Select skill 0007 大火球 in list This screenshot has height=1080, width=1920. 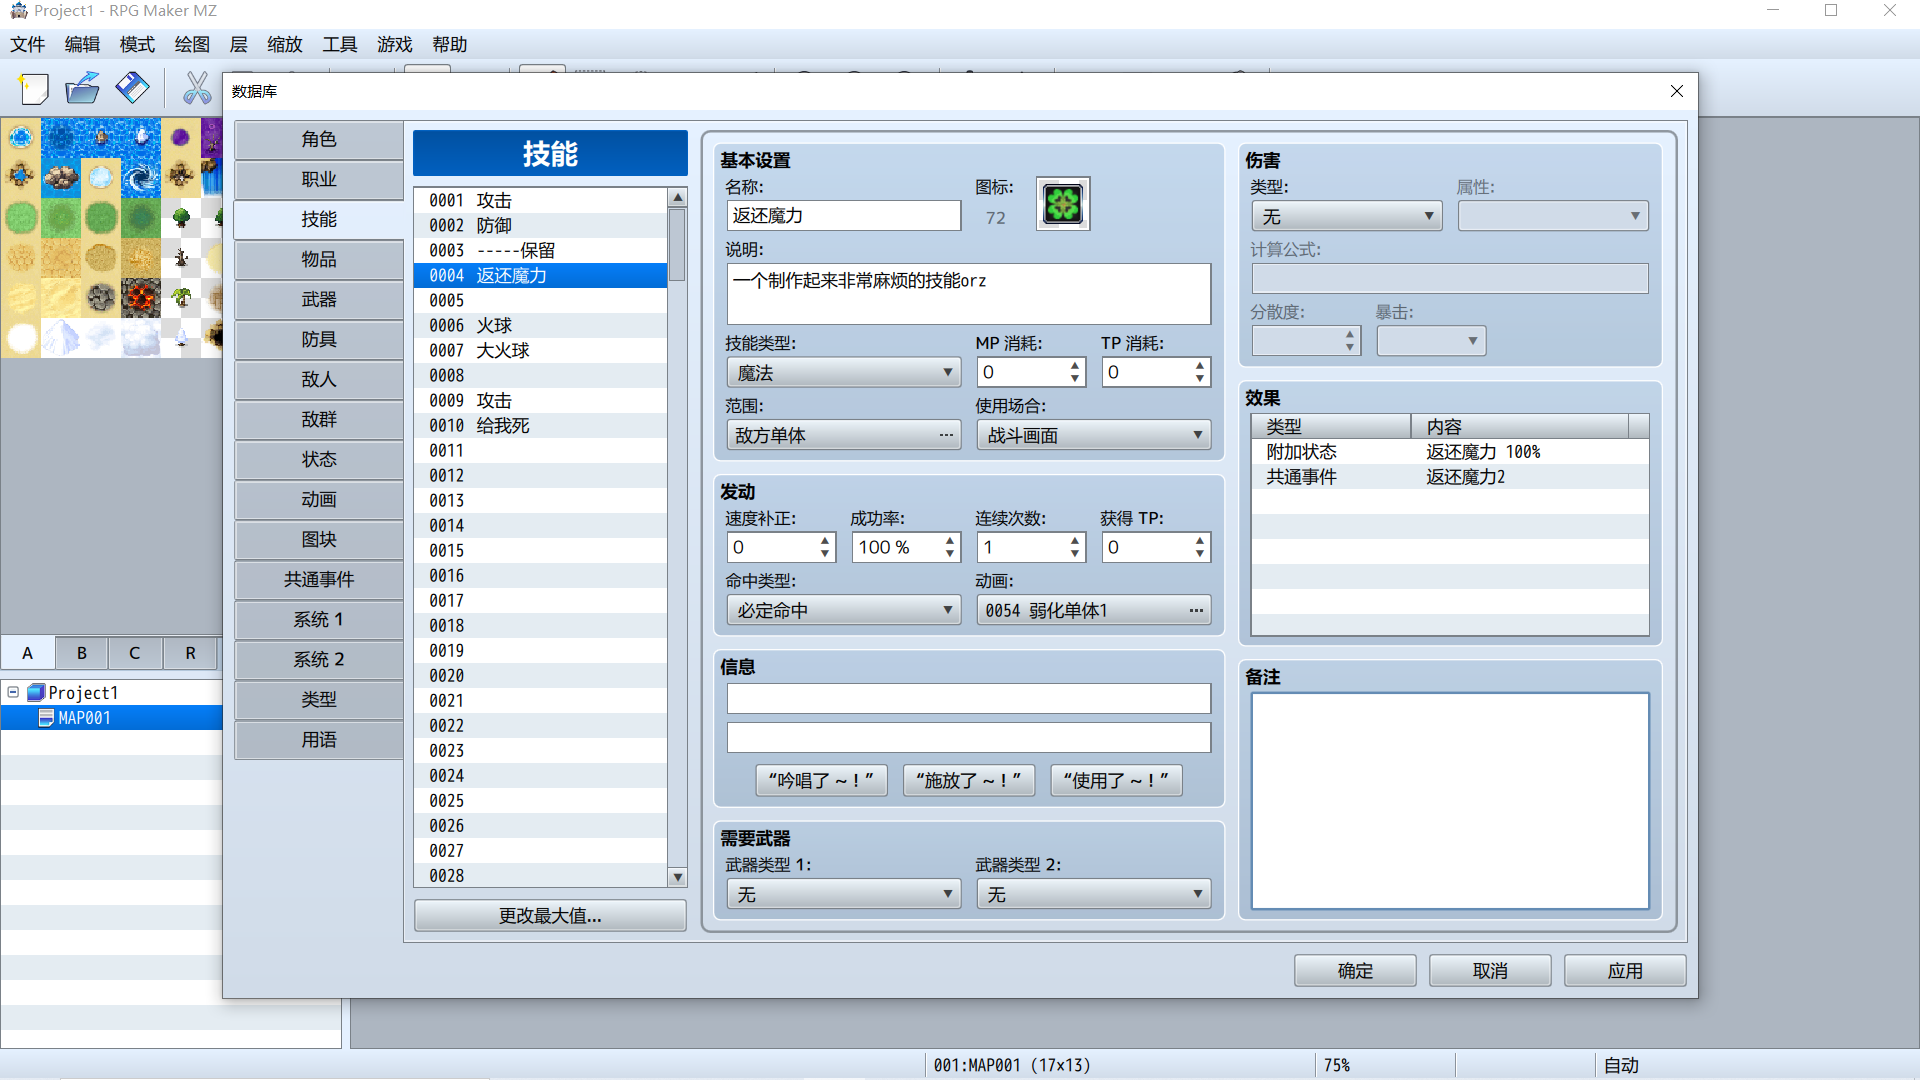pos(540,350)
